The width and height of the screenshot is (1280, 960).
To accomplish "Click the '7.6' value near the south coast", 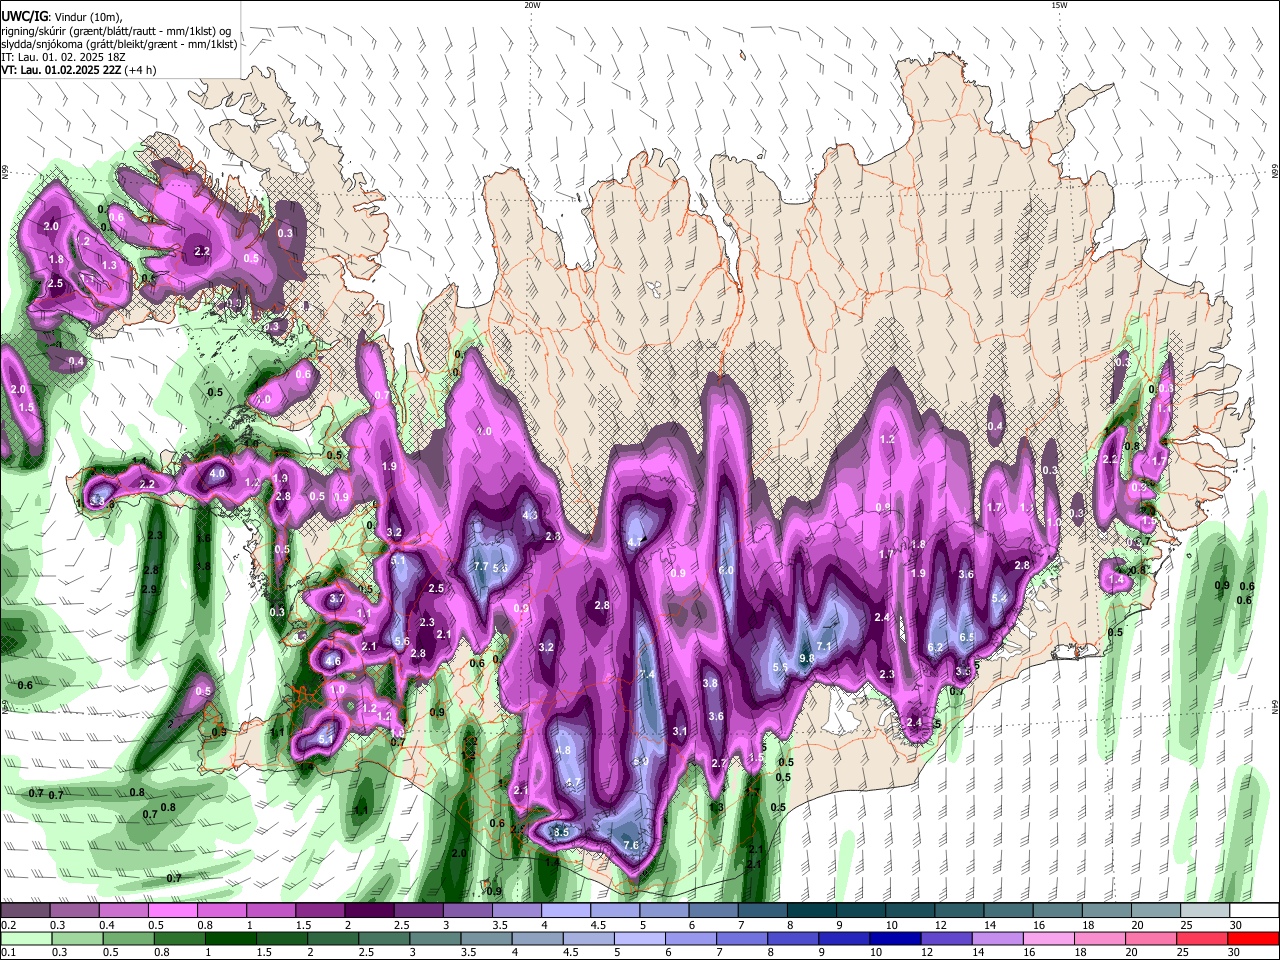I will point(631,846).
